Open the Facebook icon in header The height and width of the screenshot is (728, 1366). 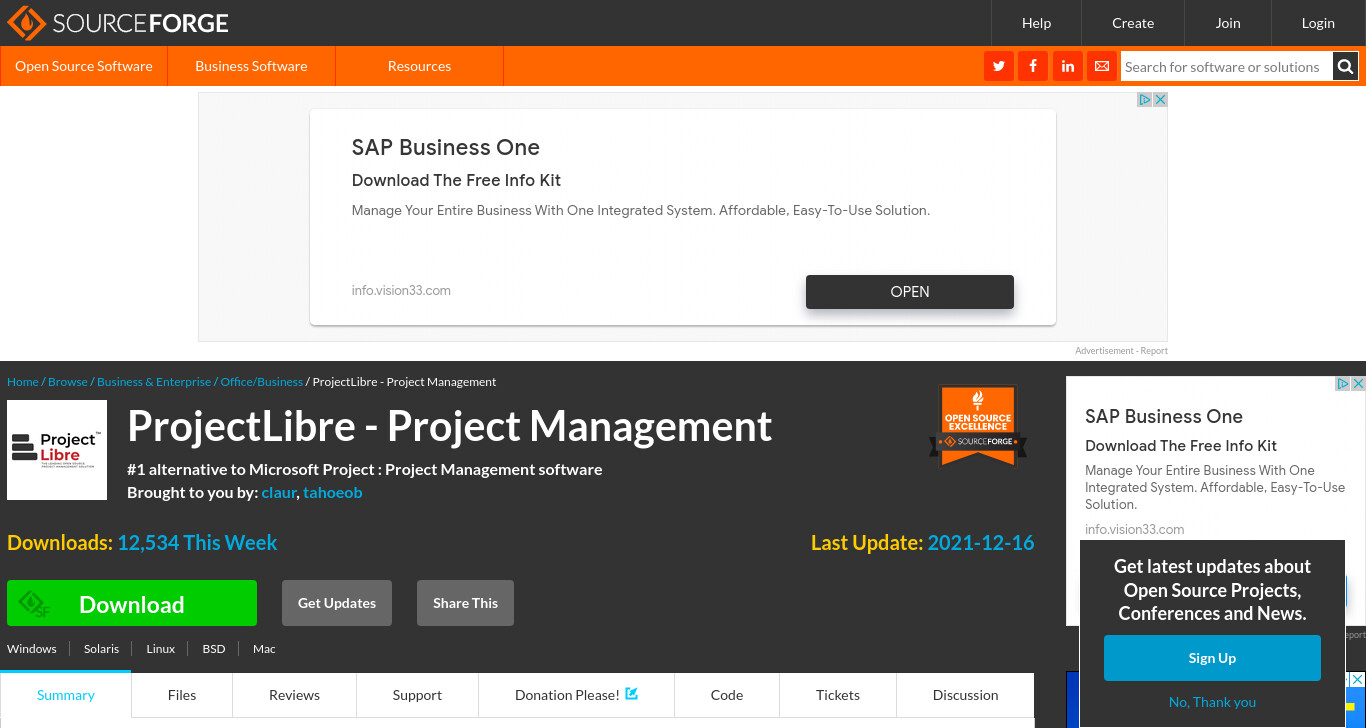(x=1033, y=67)
